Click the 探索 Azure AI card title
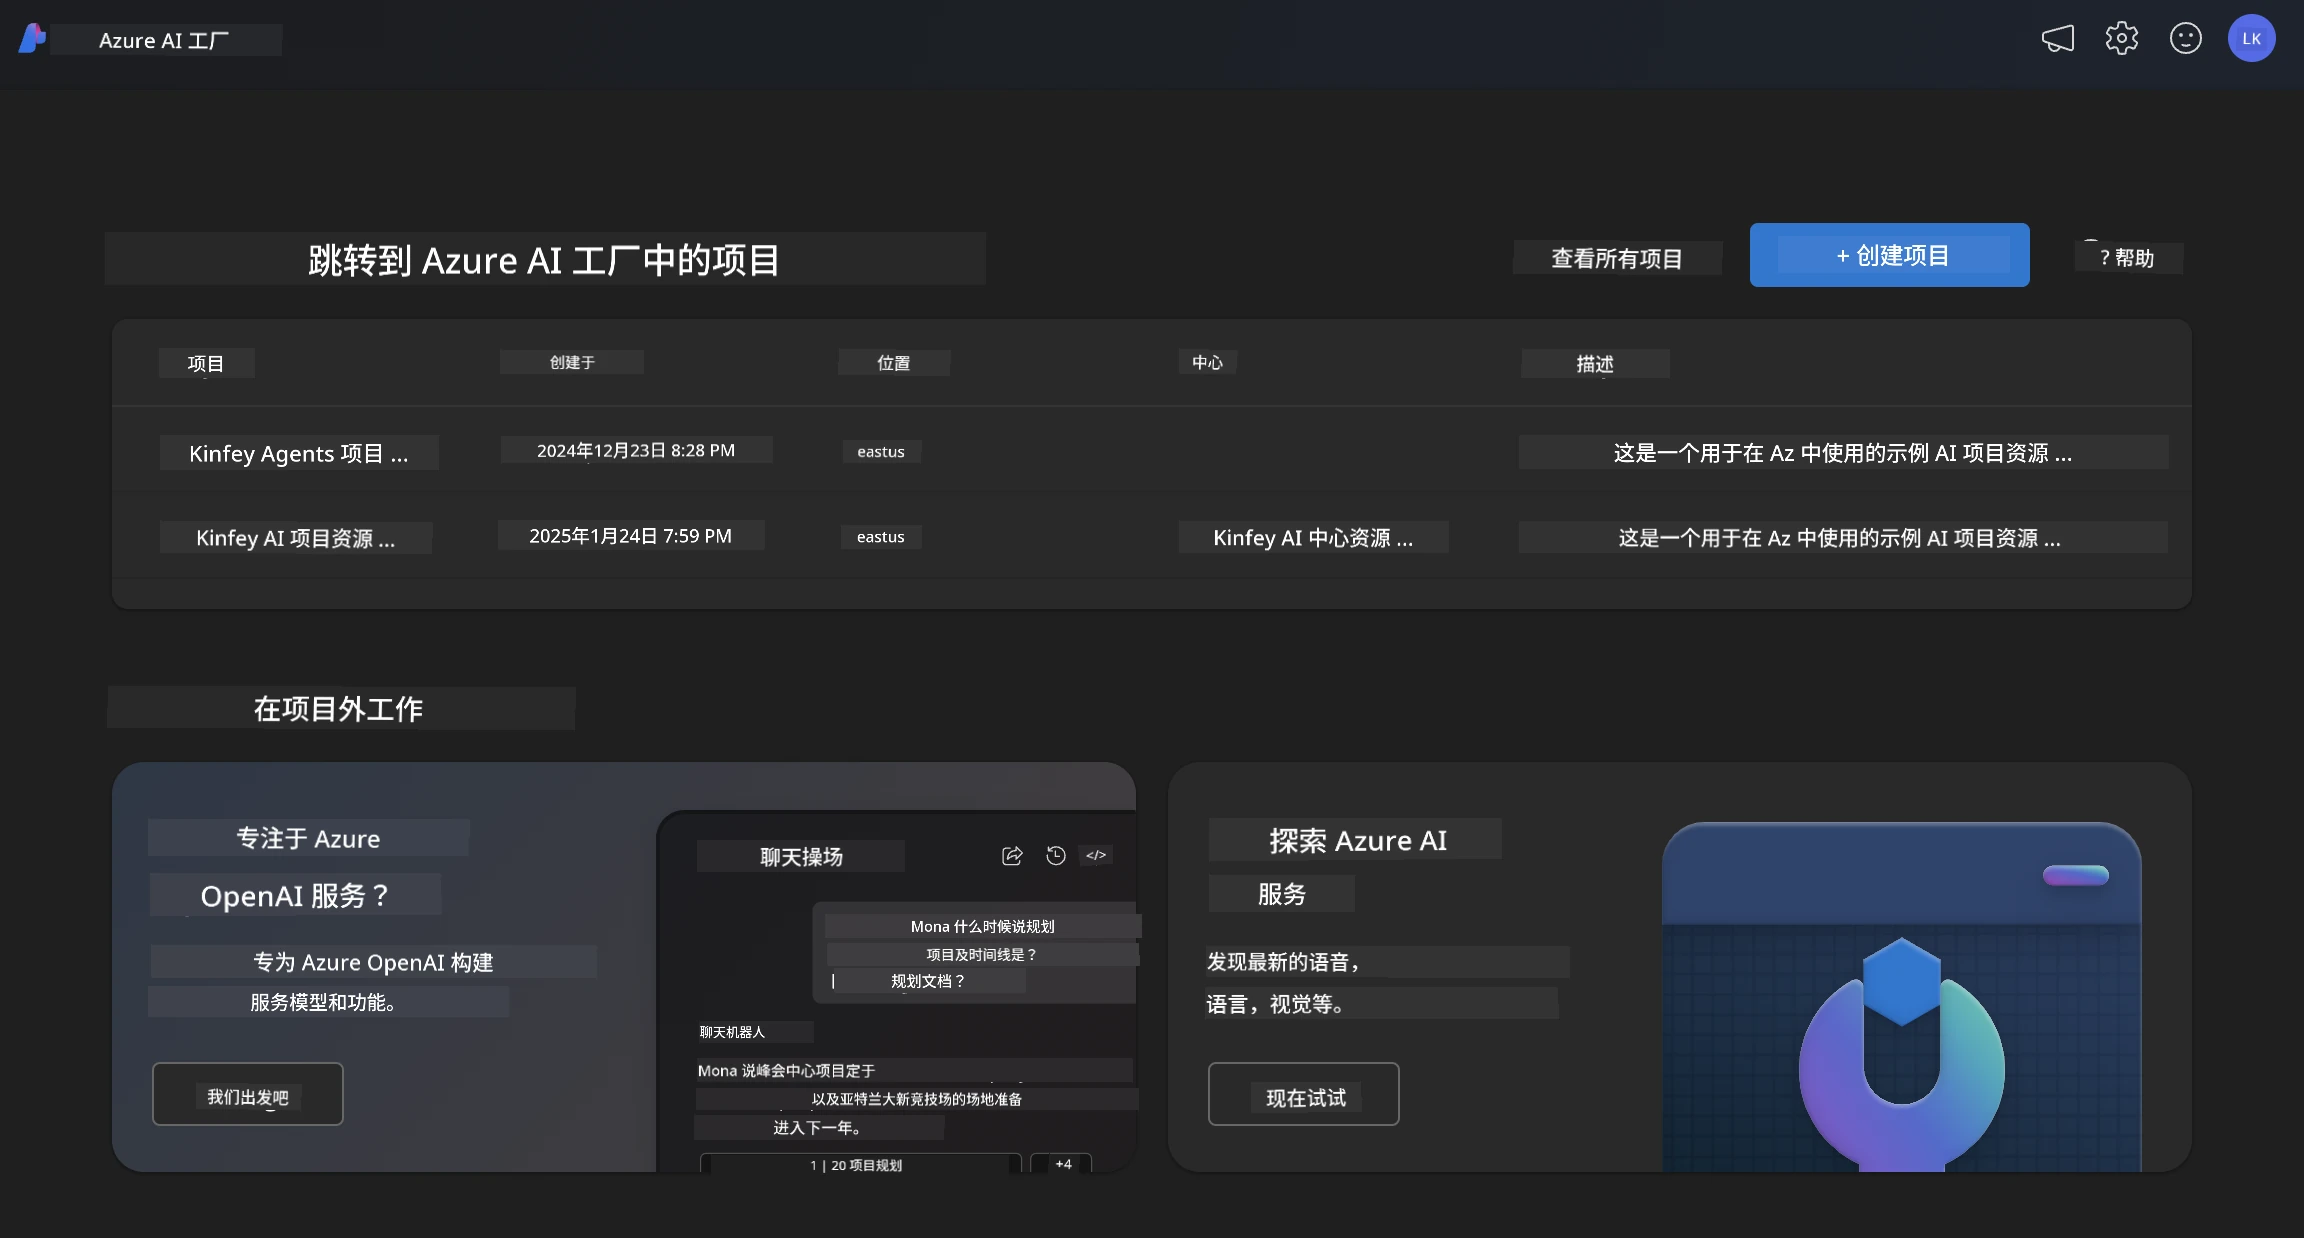Image resolution: width=2304 pixels, height=1238 pixels. [x=1357, y=840]
